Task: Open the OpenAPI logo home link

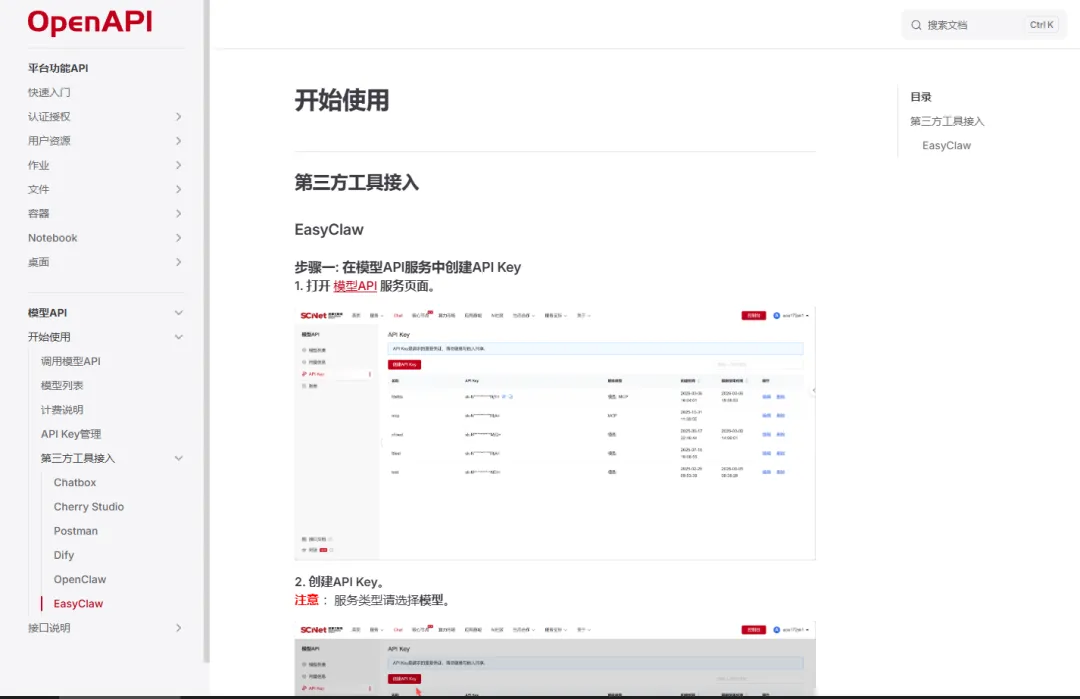Action: tap(90, 22)
